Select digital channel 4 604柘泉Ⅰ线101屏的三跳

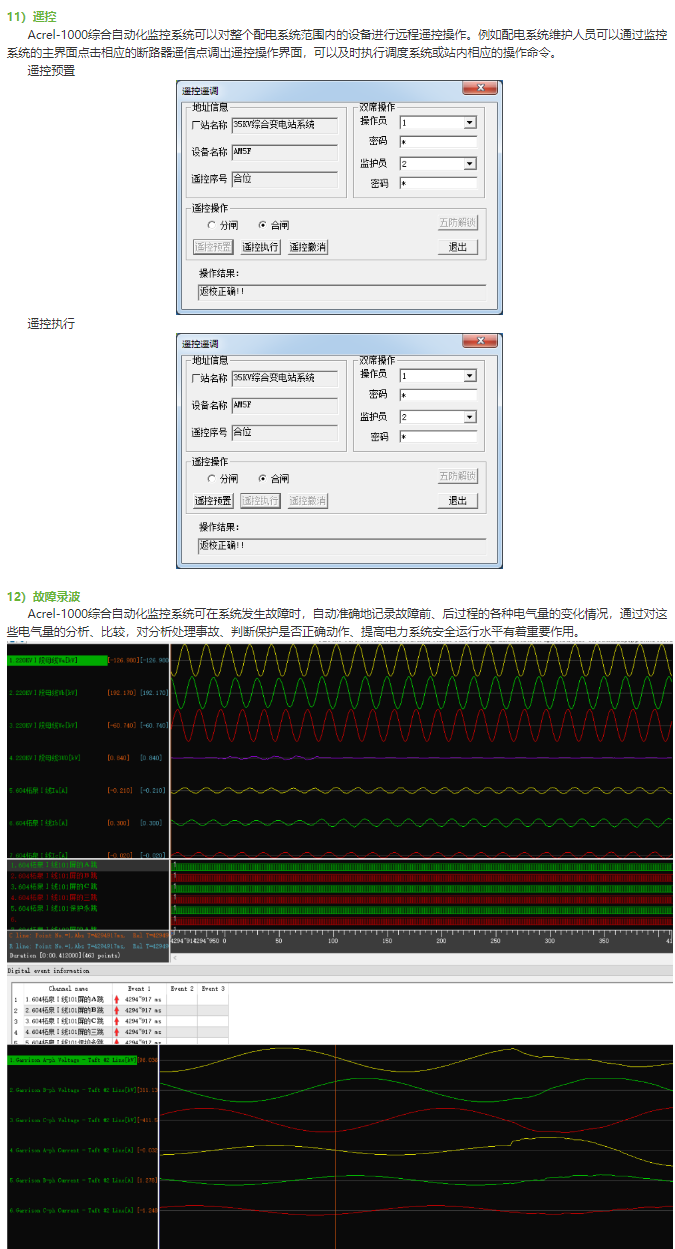coord(52,898)
